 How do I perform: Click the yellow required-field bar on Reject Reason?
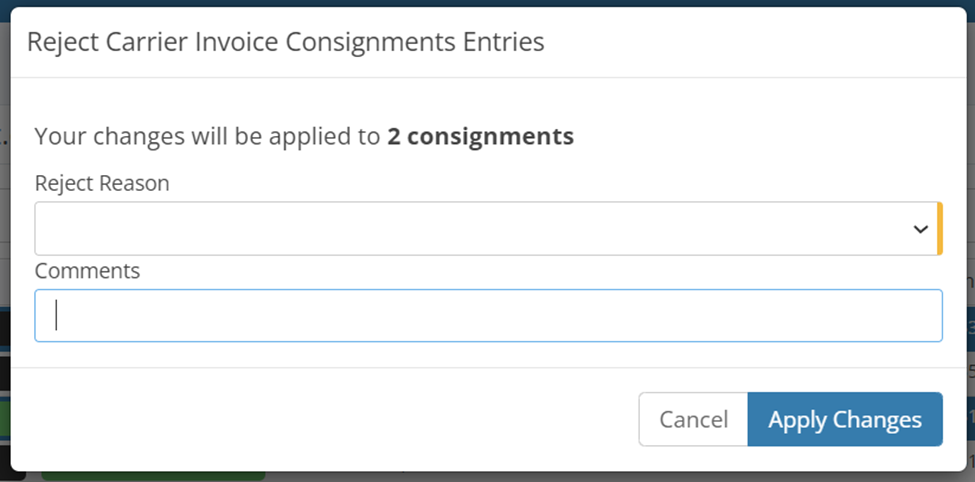[x=939, y=229]
